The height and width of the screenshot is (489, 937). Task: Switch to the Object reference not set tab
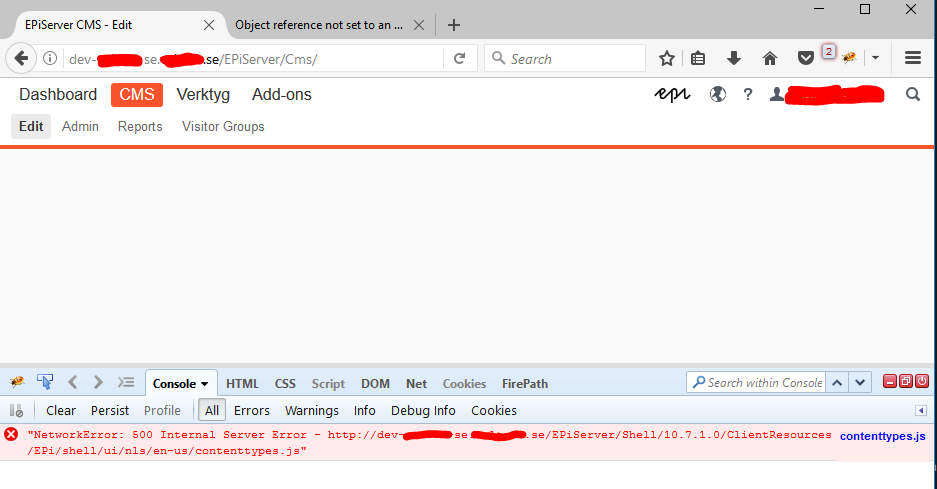click(319, 25)
